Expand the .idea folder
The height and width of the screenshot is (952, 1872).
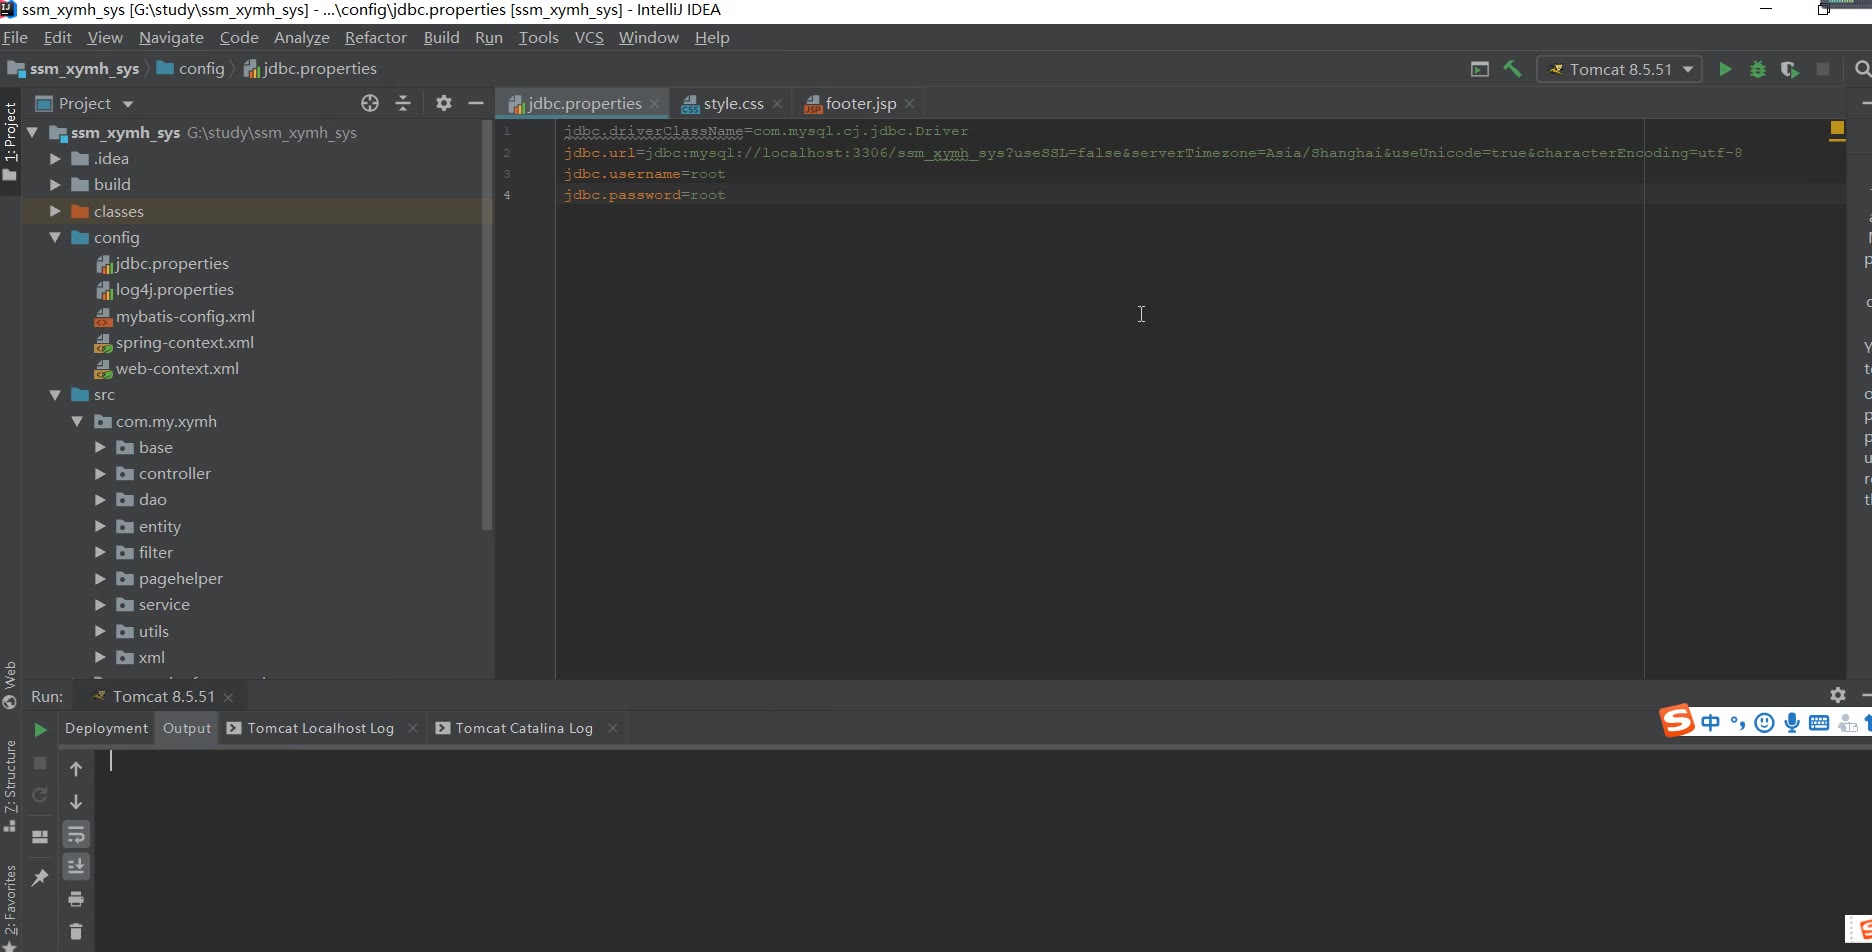pyautogui.click(x=55, y=158)
